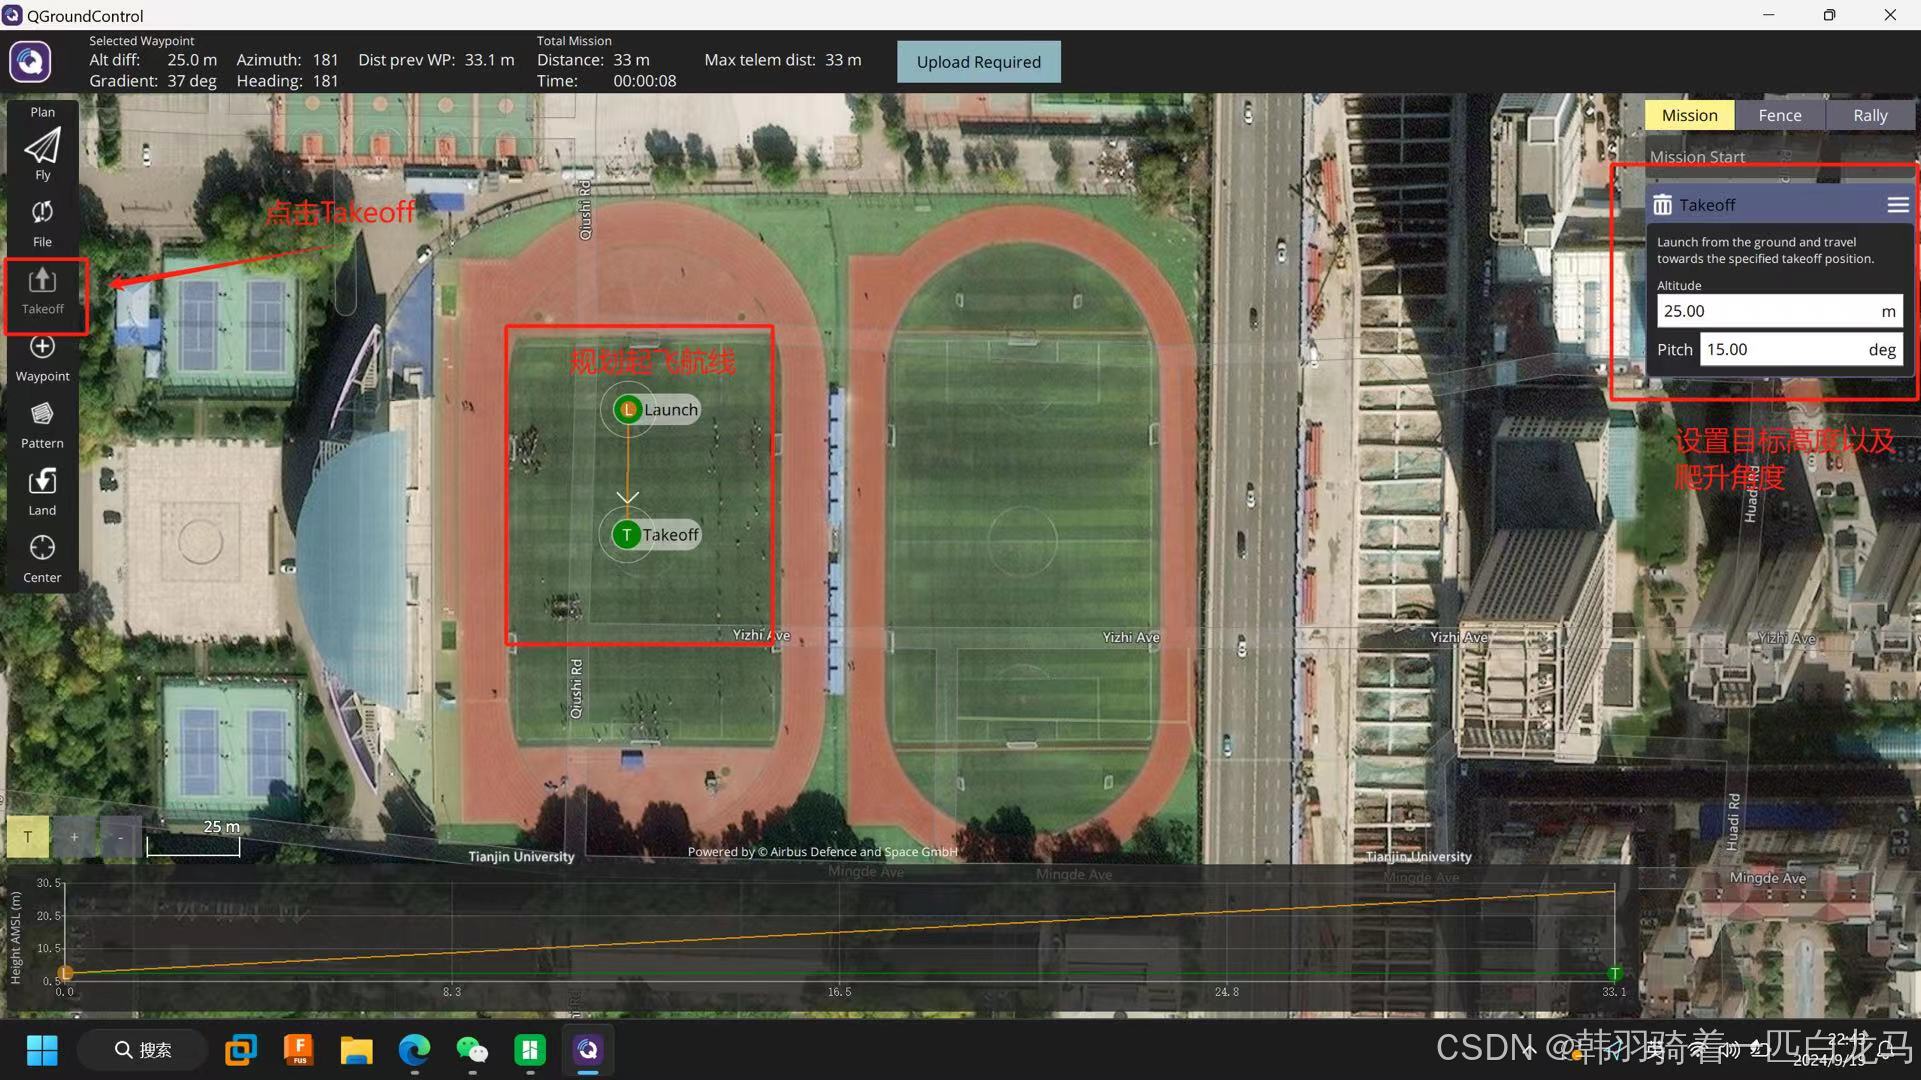
Task: Switch to the Rally tab
Action: [x=1869, y=115]
